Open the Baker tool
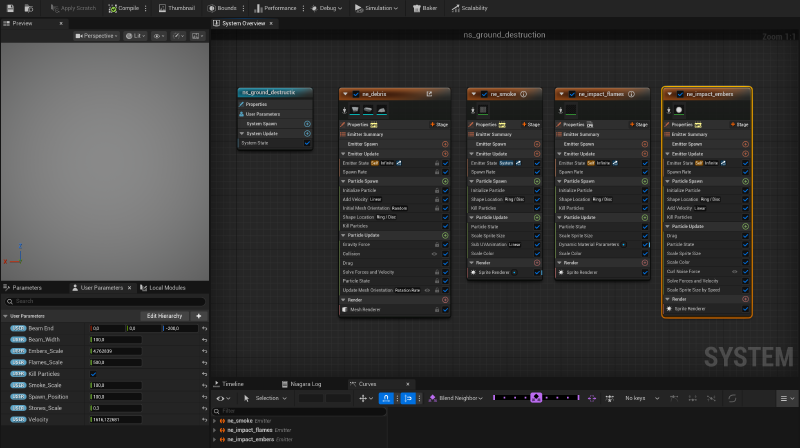Screen dimensions: 800x448 pos(425,7)
